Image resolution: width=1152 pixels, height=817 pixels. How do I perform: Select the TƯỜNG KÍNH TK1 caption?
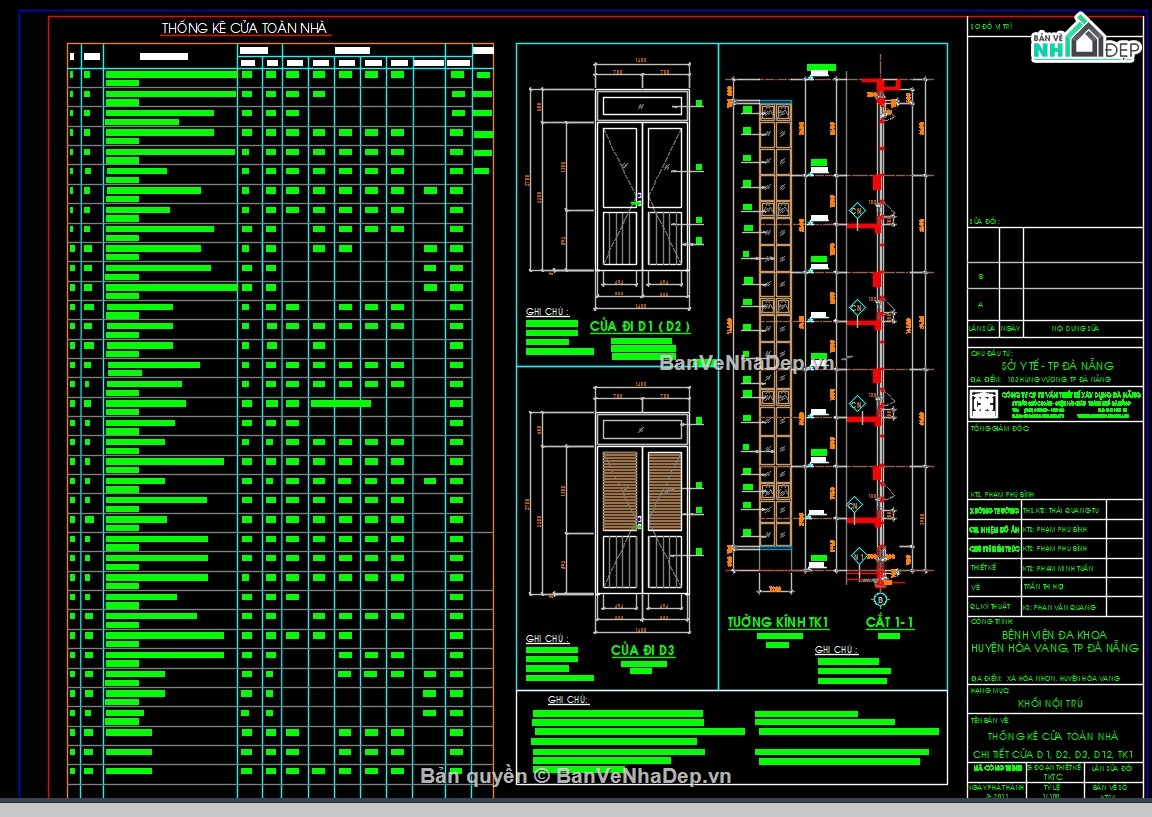(x=778, y=623)
